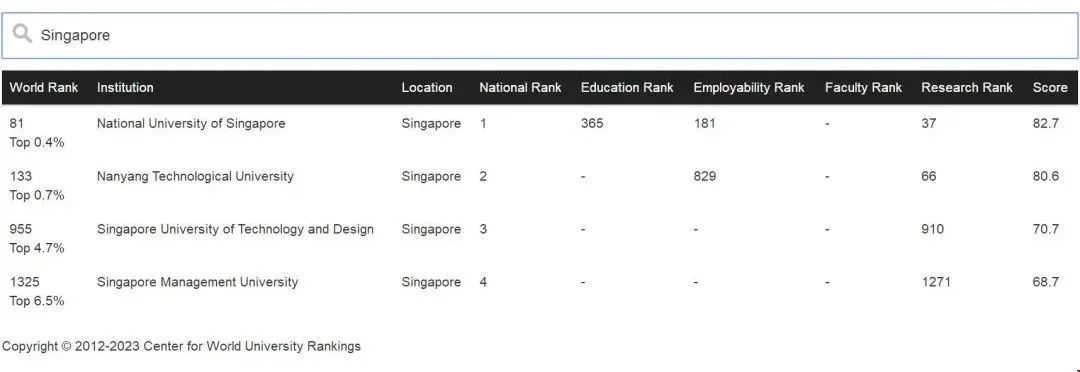Sort by Education Rank column header

(x=627, y=87)
